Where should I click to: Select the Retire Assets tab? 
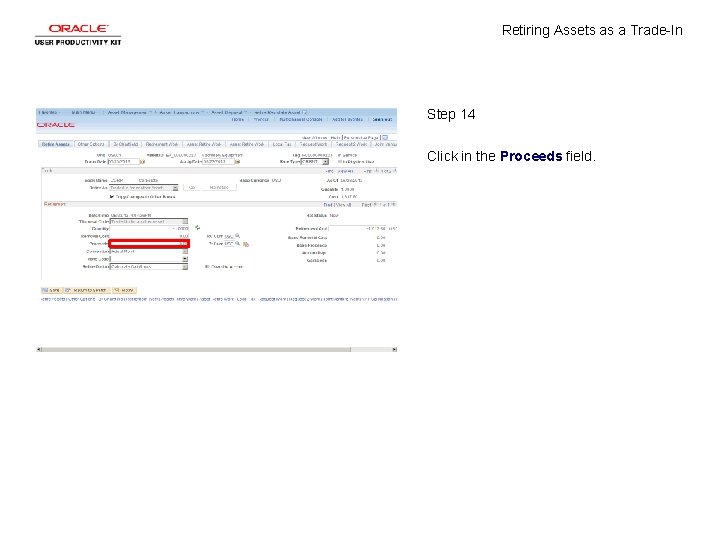coord(56,144)
